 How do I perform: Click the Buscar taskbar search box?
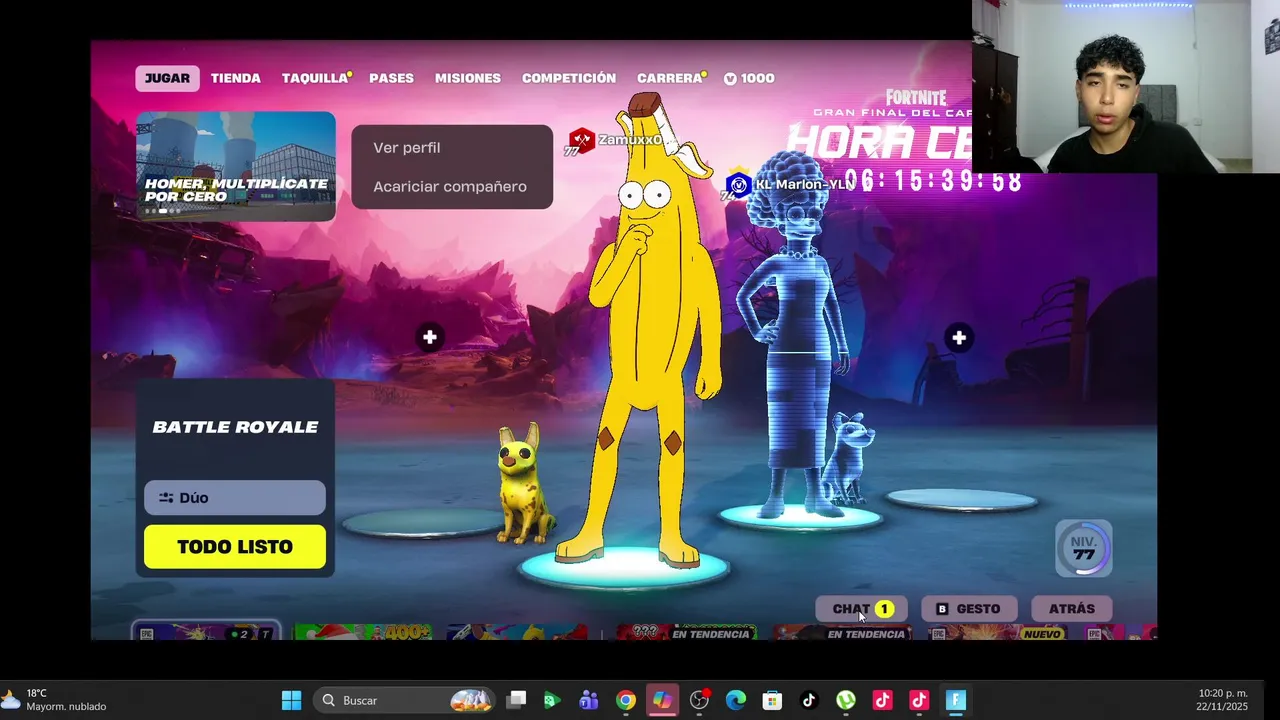[404, 700]
